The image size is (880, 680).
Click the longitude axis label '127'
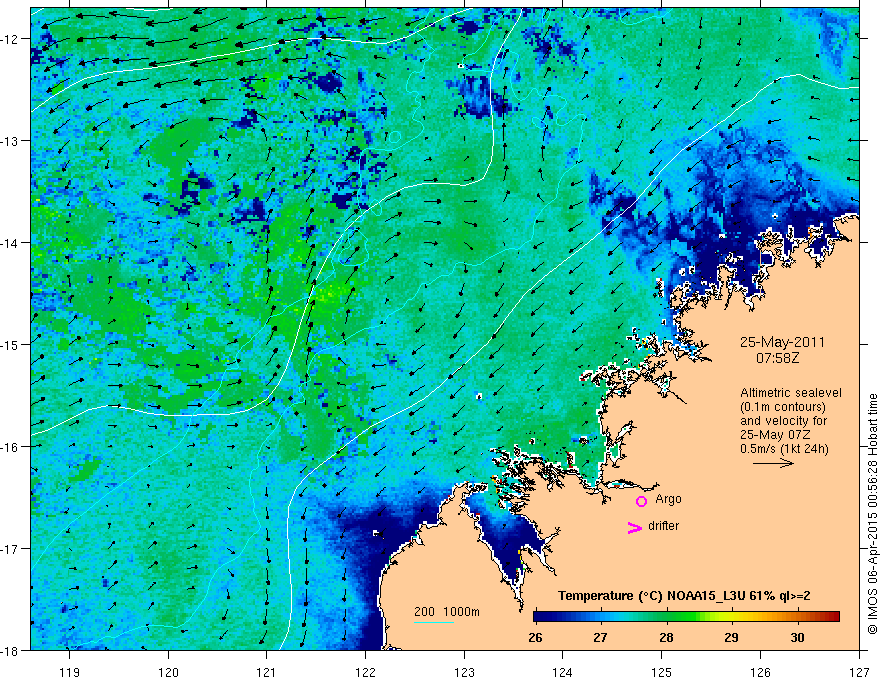pos(859,672)
